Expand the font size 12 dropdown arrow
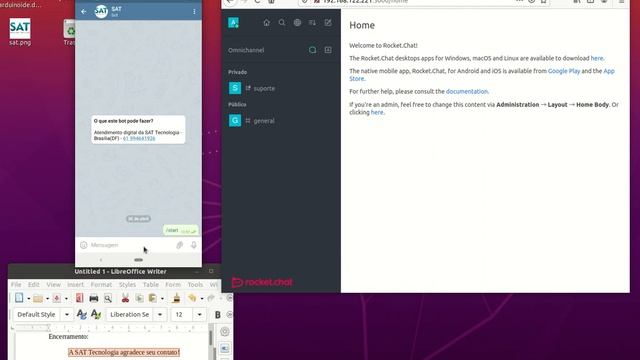Image resolution: width=640 pixels, height=360 pixels. point(200,315)
